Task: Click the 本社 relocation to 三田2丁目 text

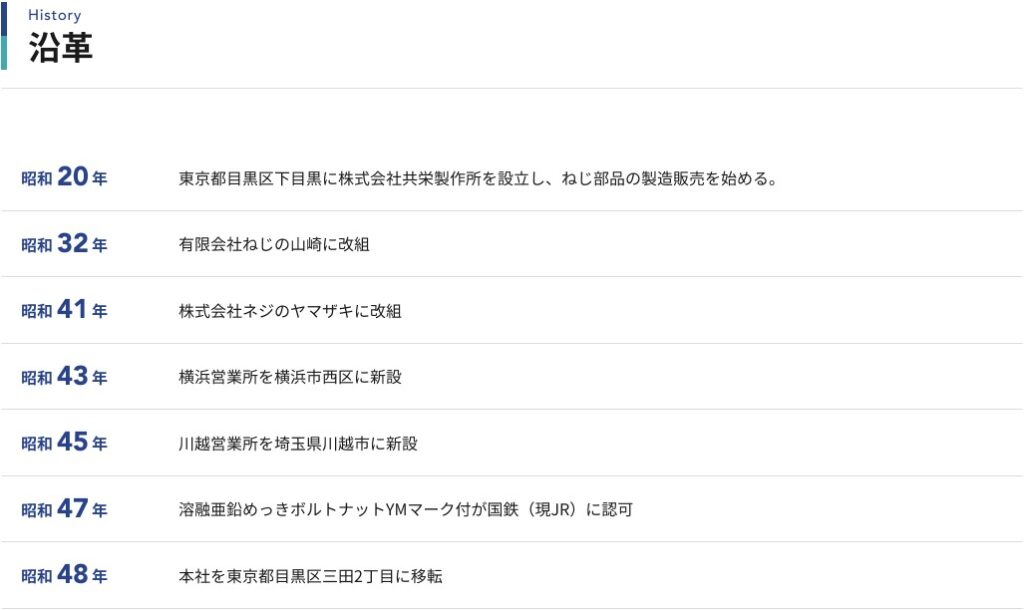Action: [x=310, y=576]
